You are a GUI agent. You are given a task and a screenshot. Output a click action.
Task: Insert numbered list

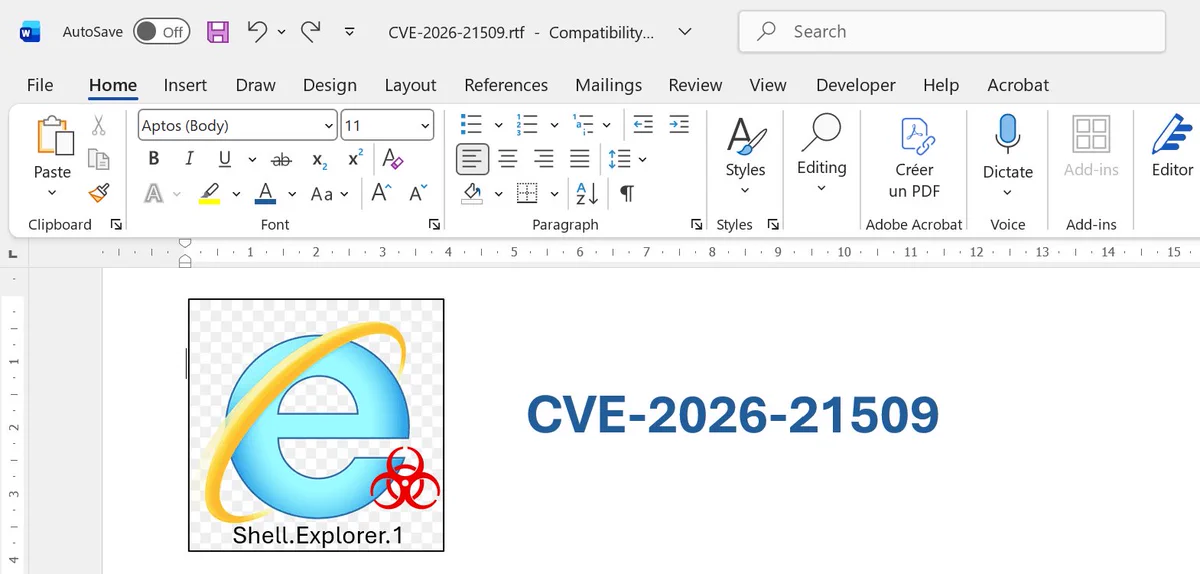pyautogui.click(x=526, y=125)
